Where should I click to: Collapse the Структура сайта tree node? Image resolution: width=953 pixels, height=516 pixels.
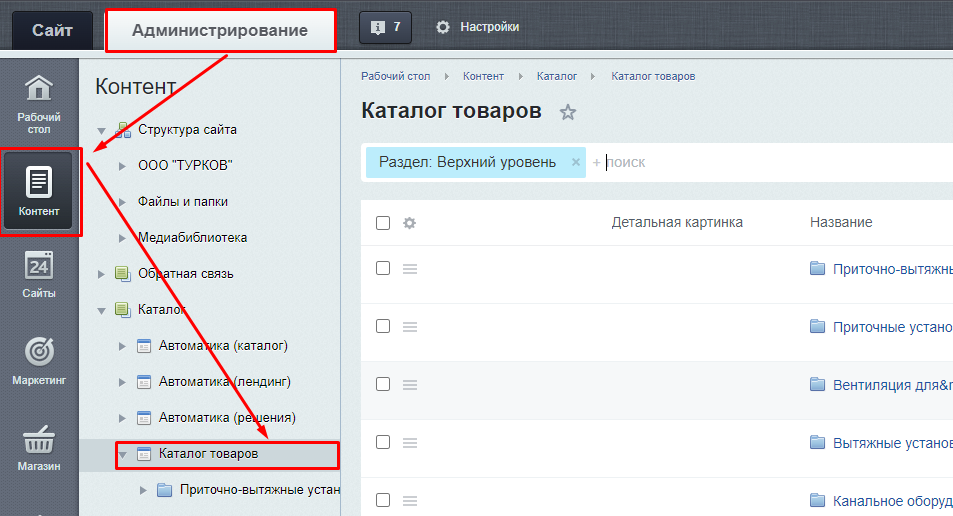point(101,131)
